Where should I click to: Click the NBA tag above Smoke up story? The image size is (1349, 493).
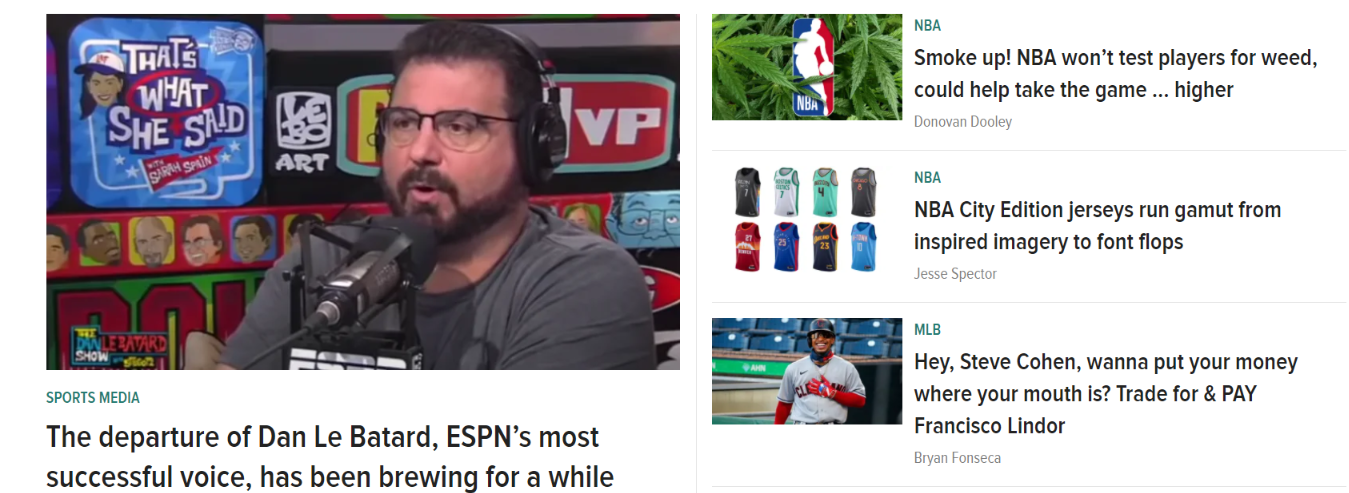(x=927, y=26)
